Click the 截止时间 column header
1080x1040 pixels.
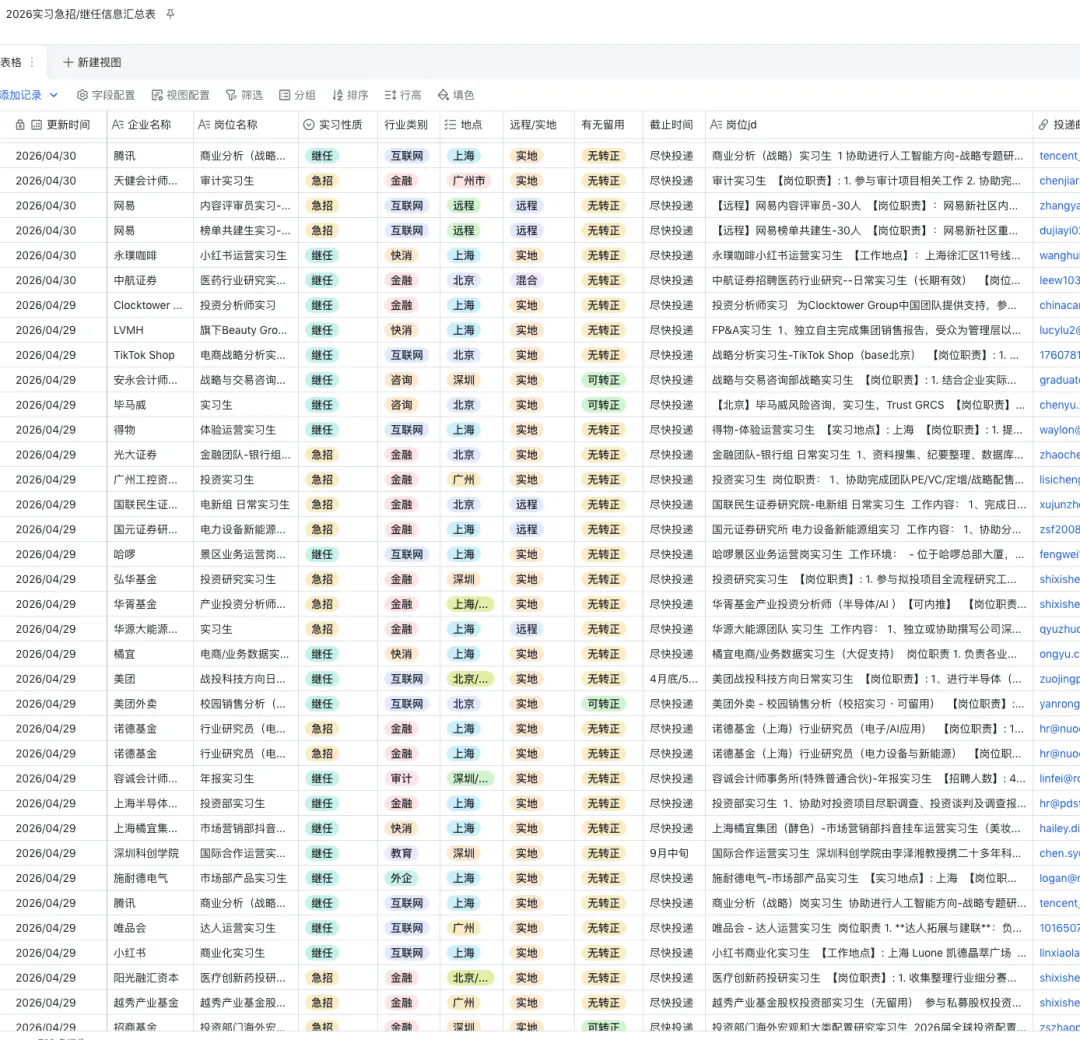[674, 125]
